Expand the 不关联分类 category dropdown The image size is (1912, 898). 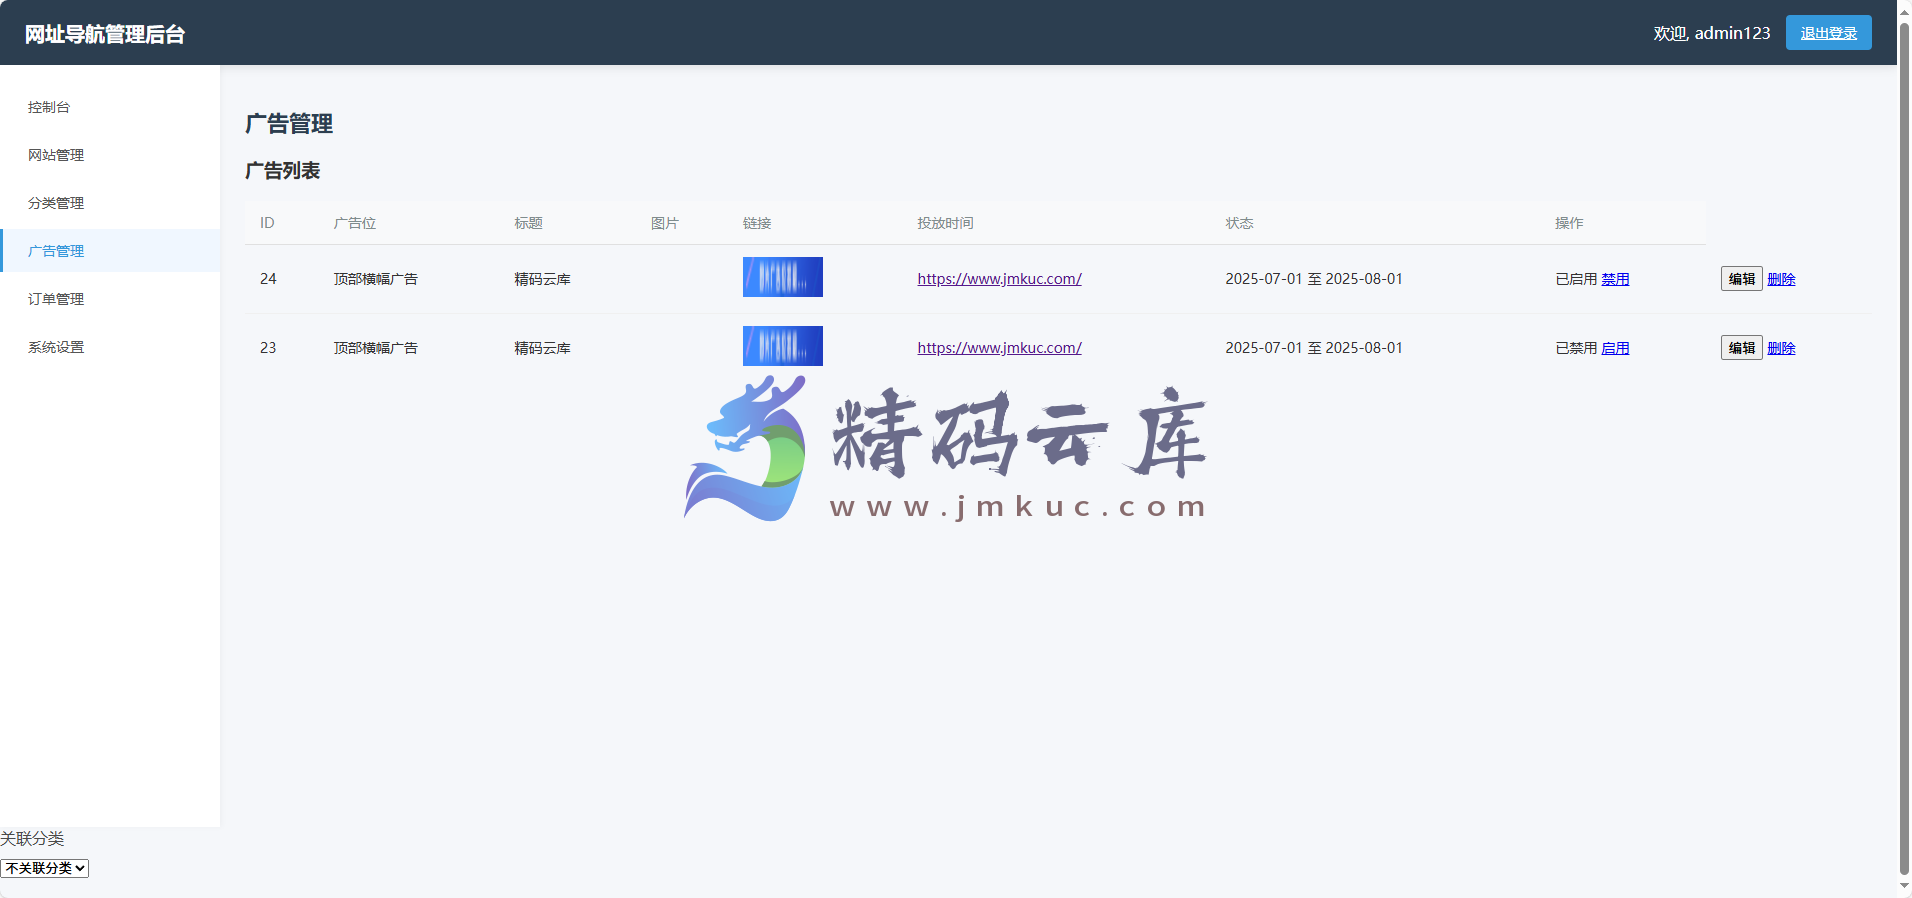click(x=45, y=868)
